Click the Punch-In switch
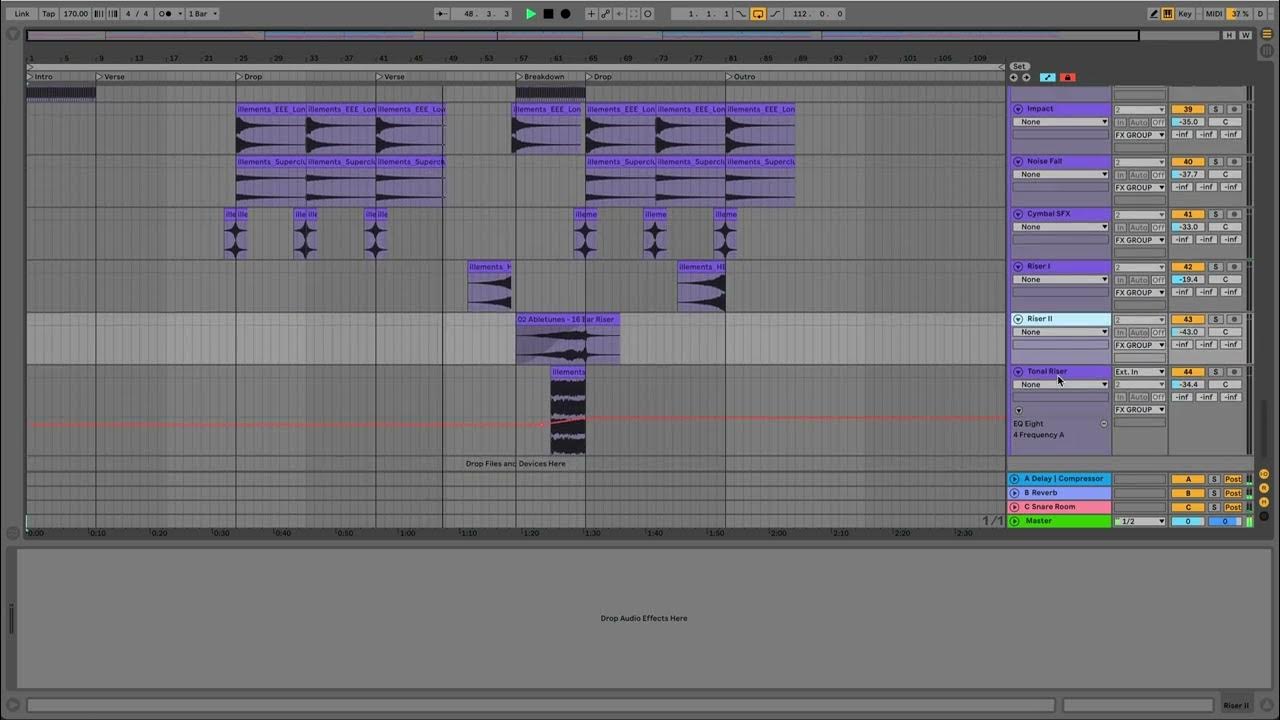Screen dimensions: 1280x720 [741, 14]
